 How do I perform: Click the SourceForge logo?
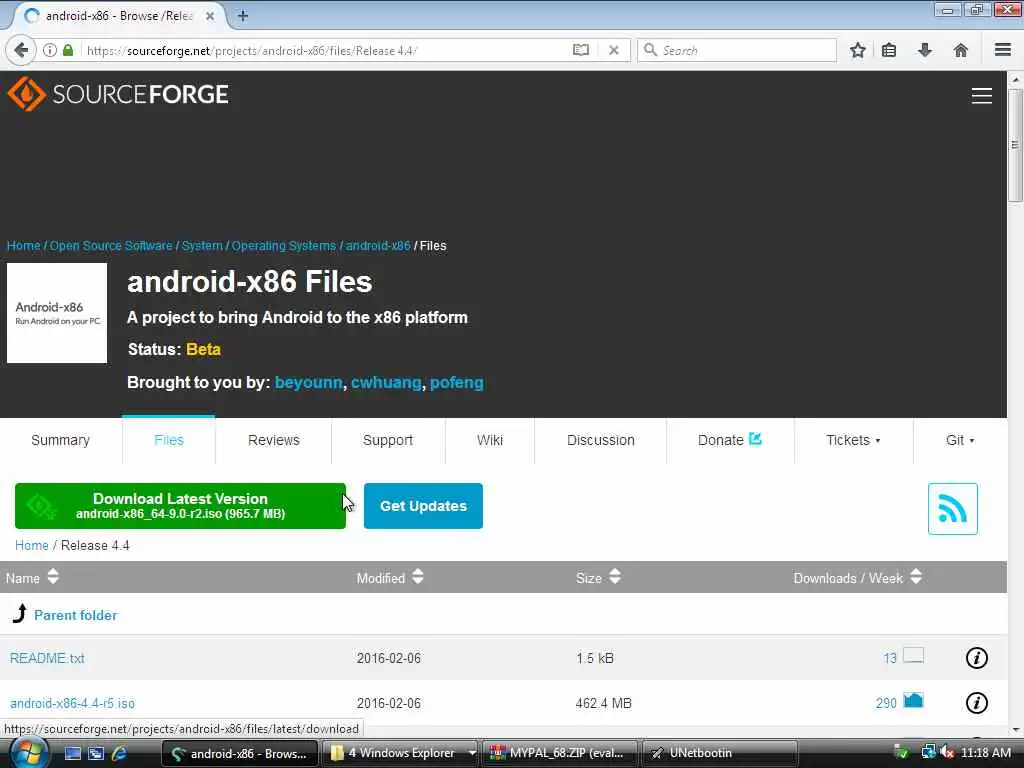tap(118, 94)
